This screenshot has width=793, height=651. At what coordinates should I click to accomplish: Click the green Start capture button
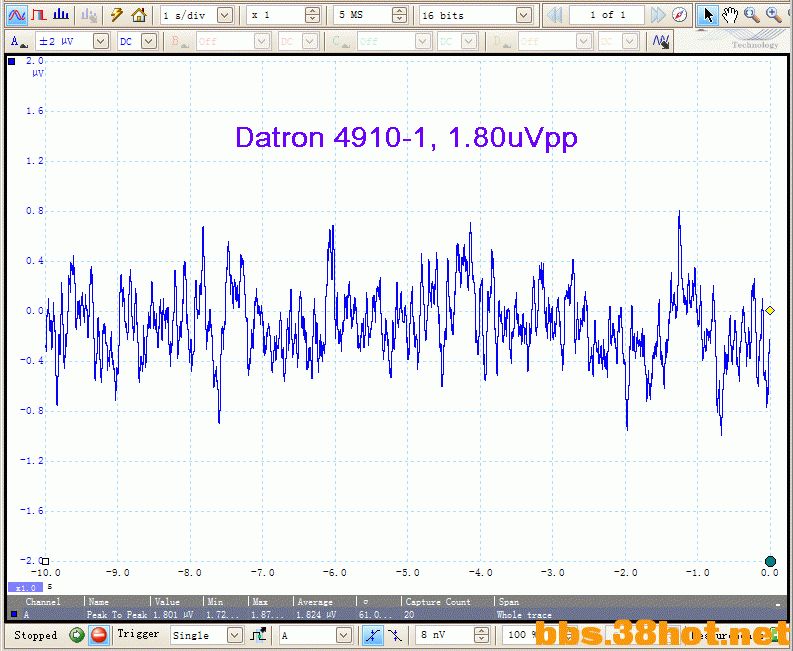[77, 635]
